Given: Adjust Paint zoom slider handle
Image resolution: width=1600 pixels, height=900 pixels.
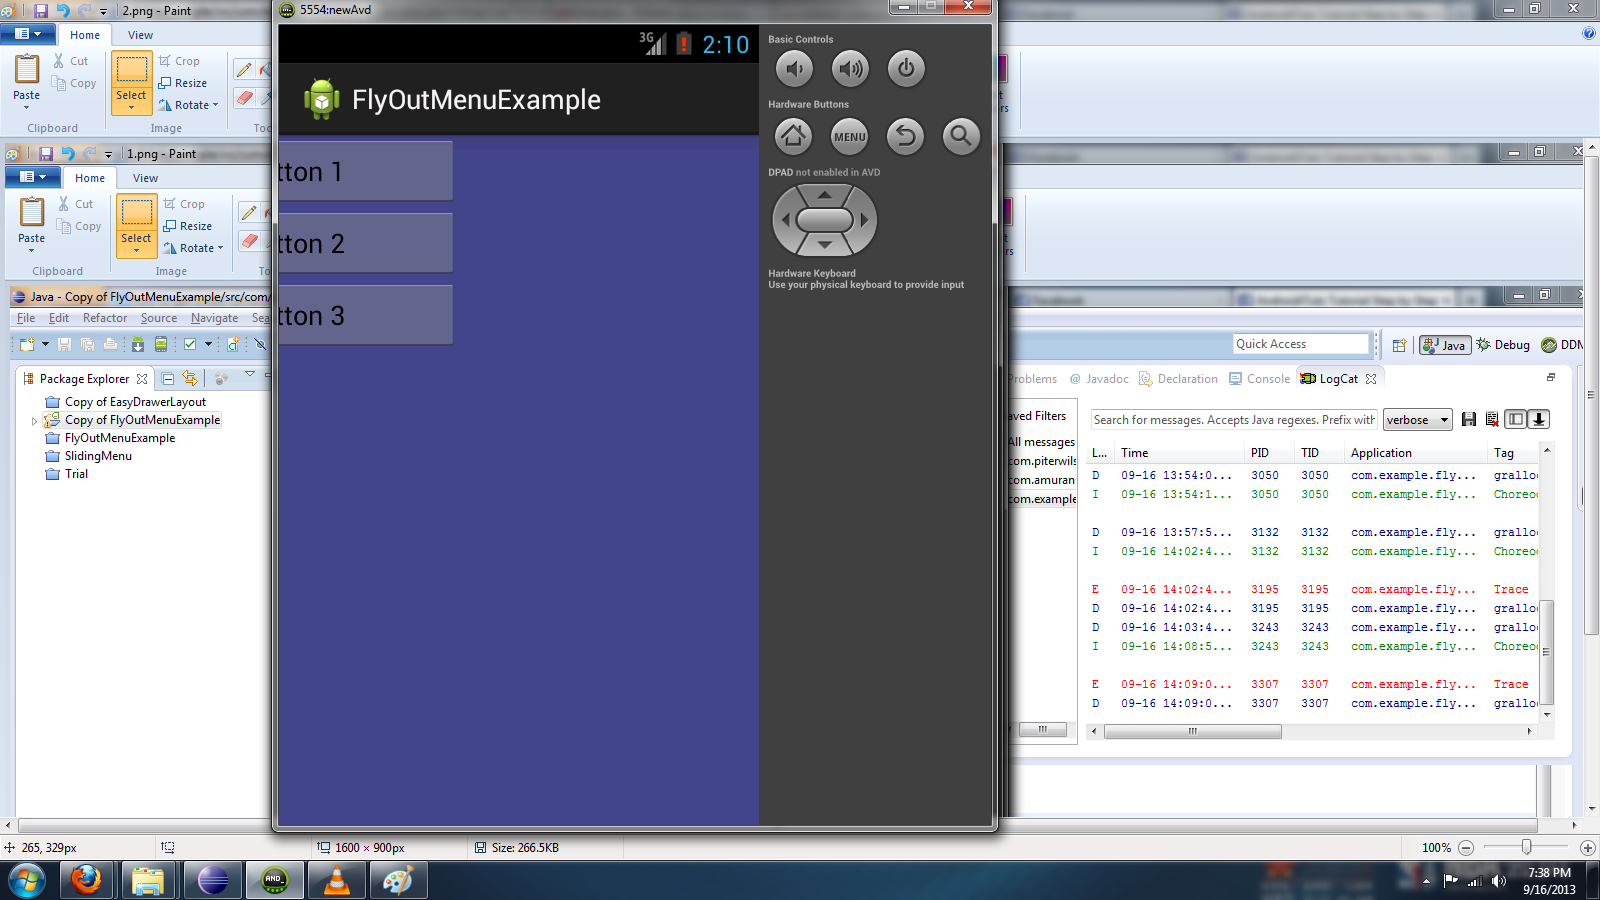Looking at the screenshot, I should 1526,847.
